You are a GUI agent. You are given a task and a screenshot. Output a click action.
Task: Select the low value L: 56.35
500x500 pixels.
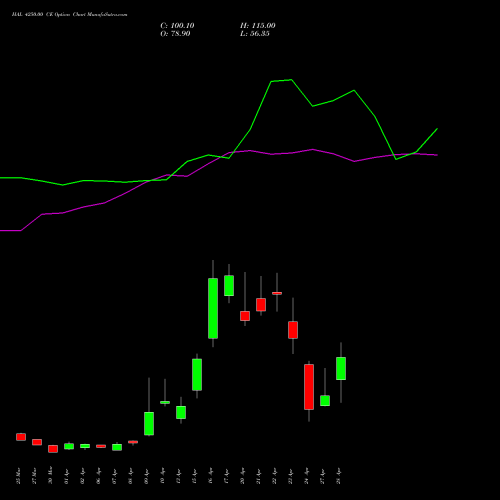pyautogui.click(x=255, y=34)
